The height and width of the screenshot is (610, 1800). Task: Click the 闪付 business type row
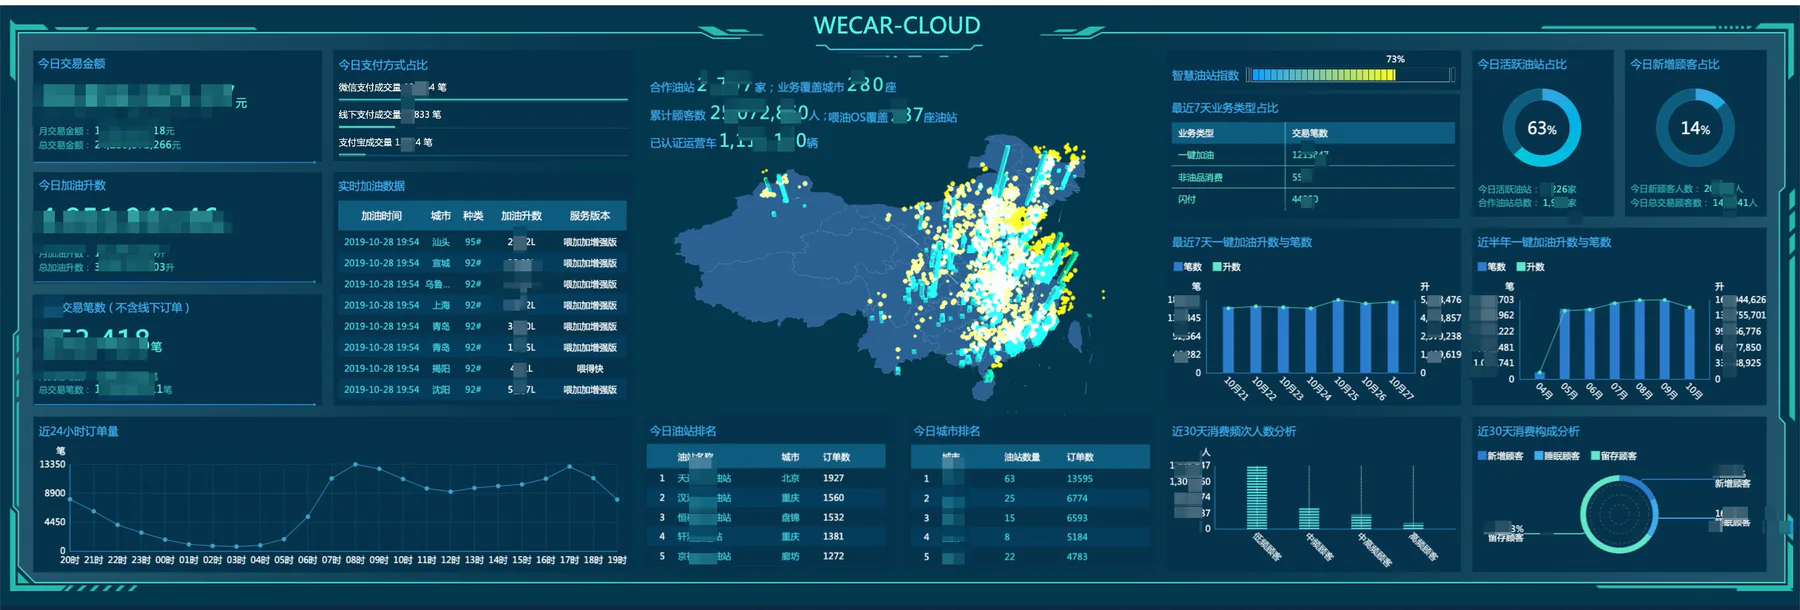pyautogui.click(x=1313, y=199)
